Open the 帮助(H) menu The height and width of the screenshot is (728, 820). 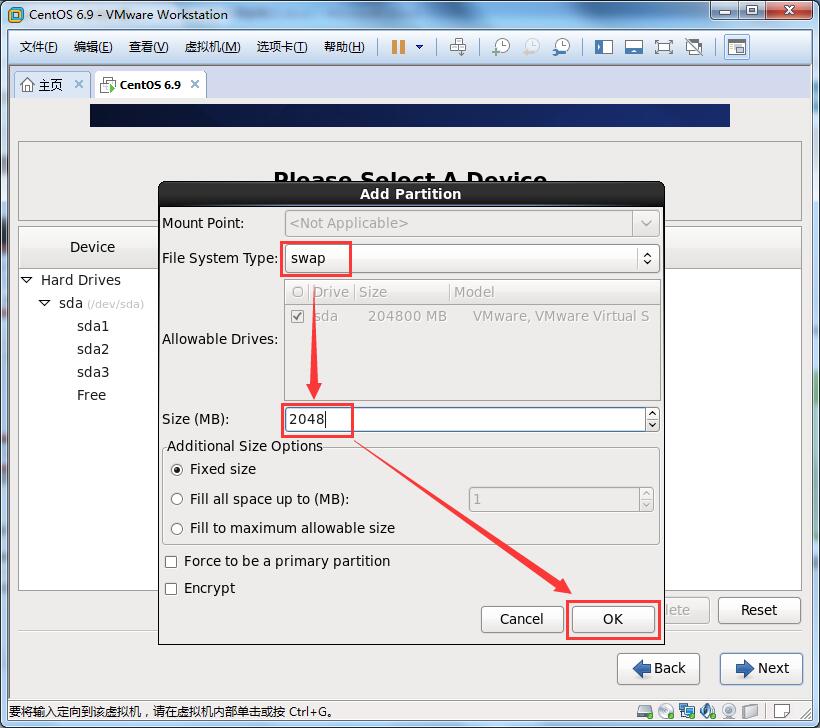(x=344, y=47)
